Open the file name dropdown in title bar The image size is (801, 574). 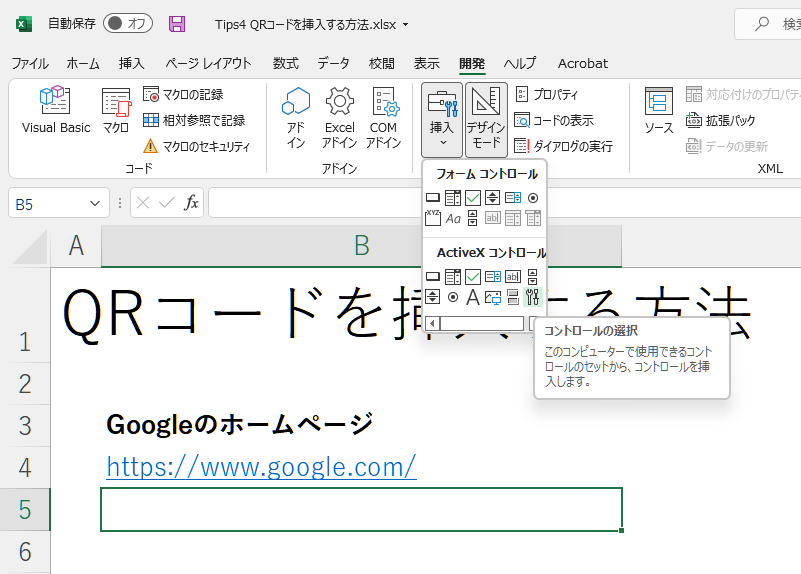point(405,24)
